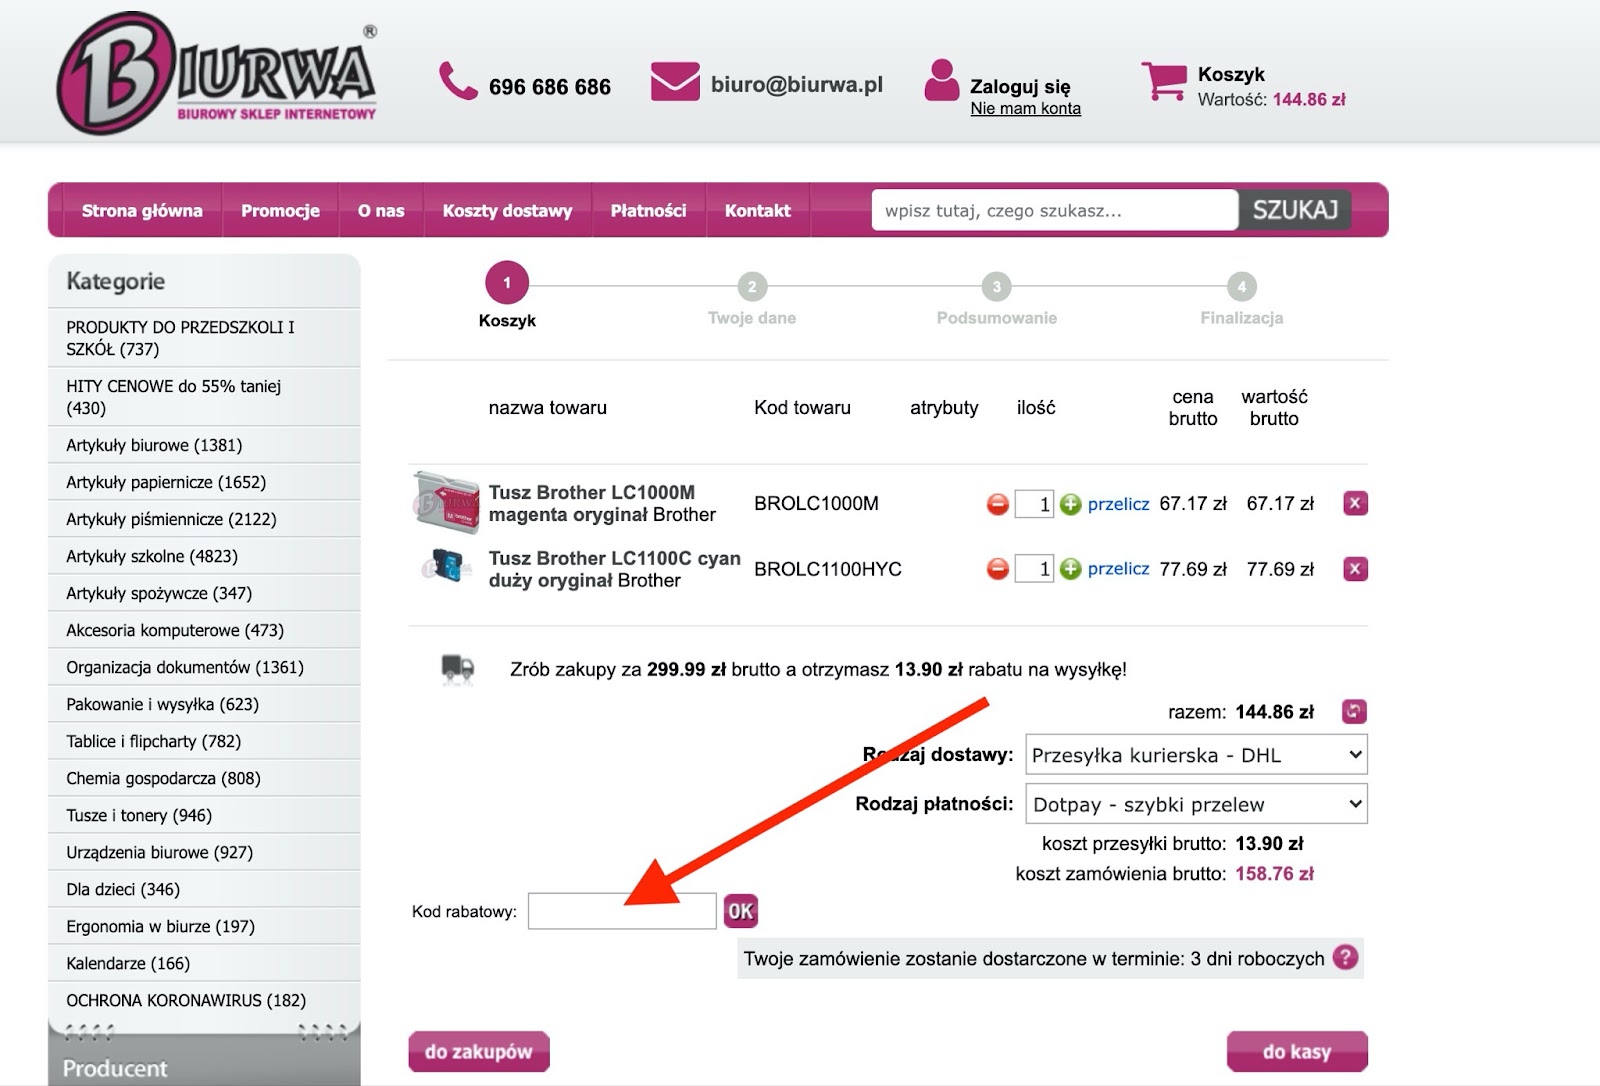Open category Hity cenowe do 55% taniej
The height and width of the screenshot is (1086, 1600).
click(204, 397)
